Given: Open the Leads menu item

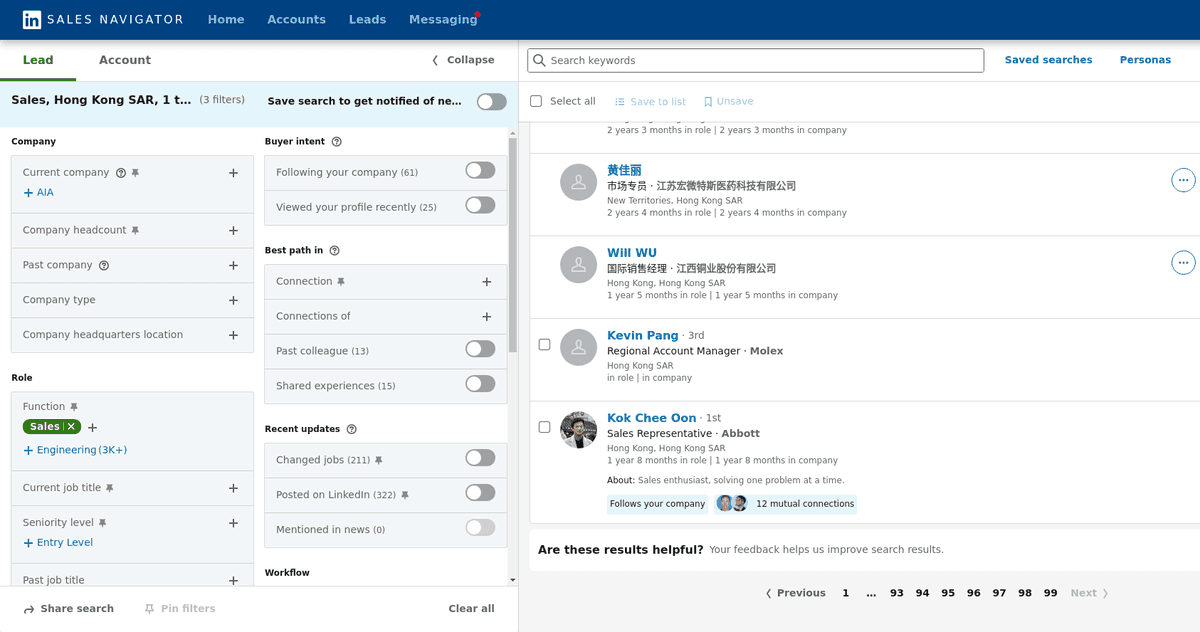Looking at the screenshot, I should pos(367,20).
